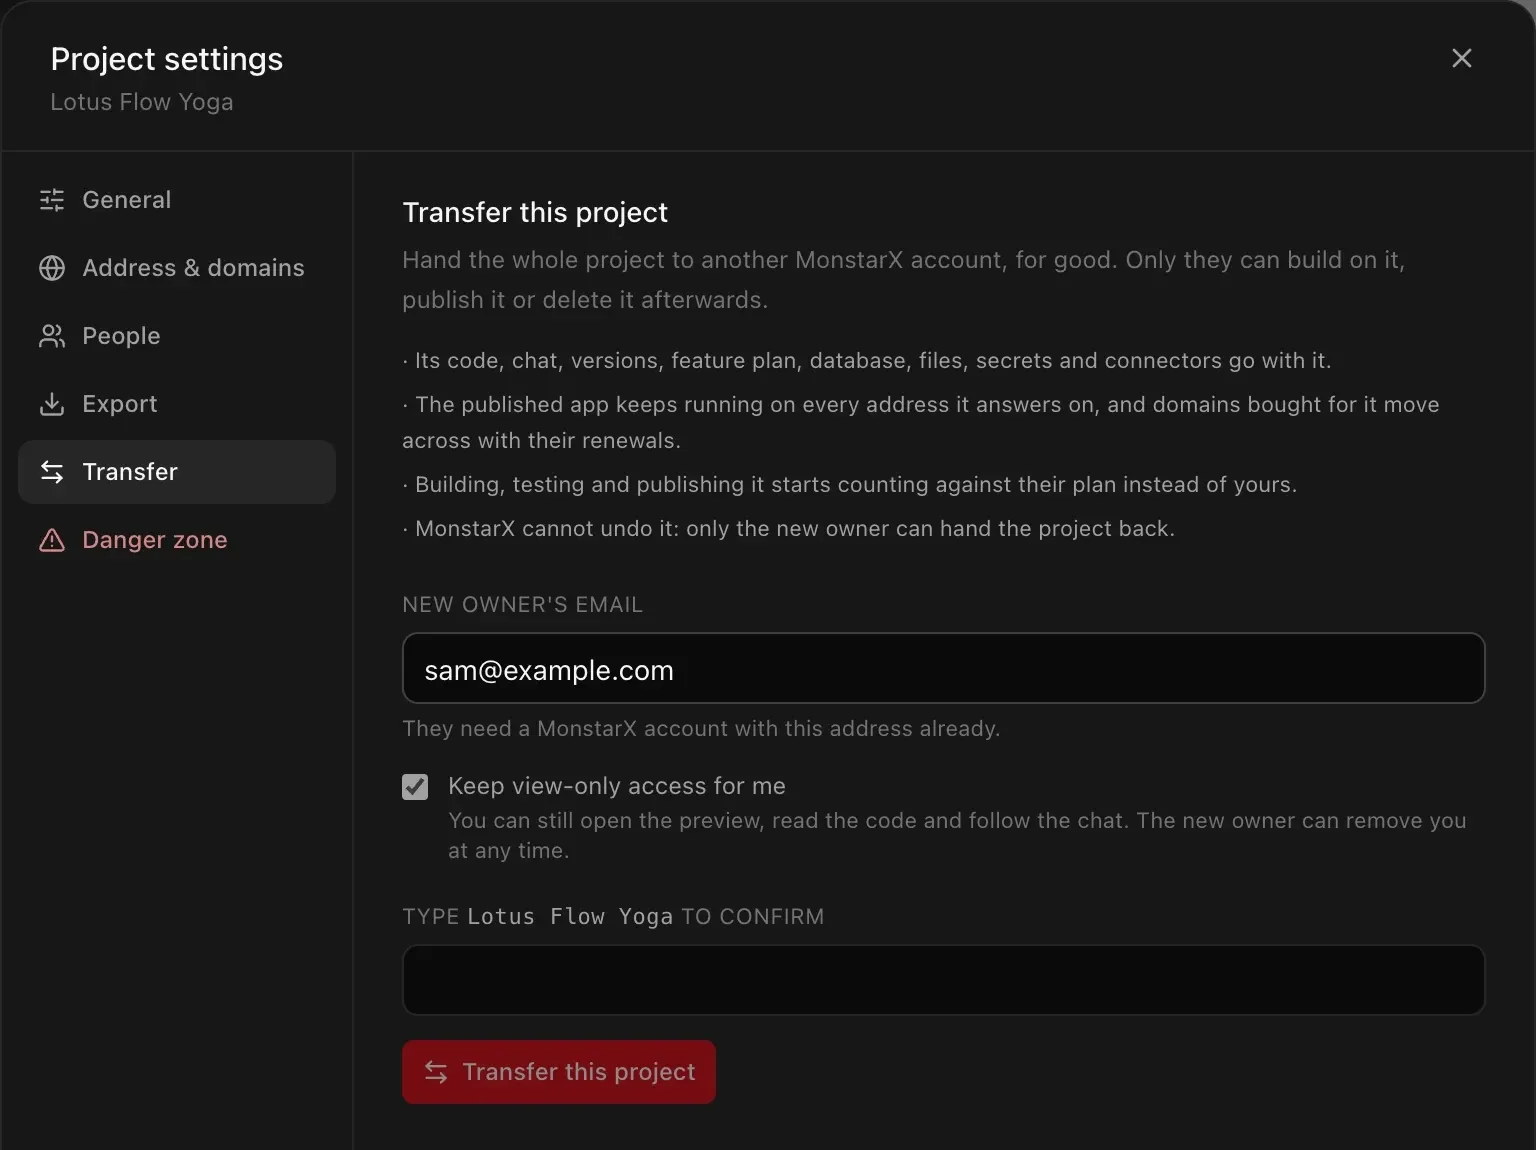
Task: Click the Danger zone warning triangle icon
Action: pyautogui.click(x=52, y=540)
